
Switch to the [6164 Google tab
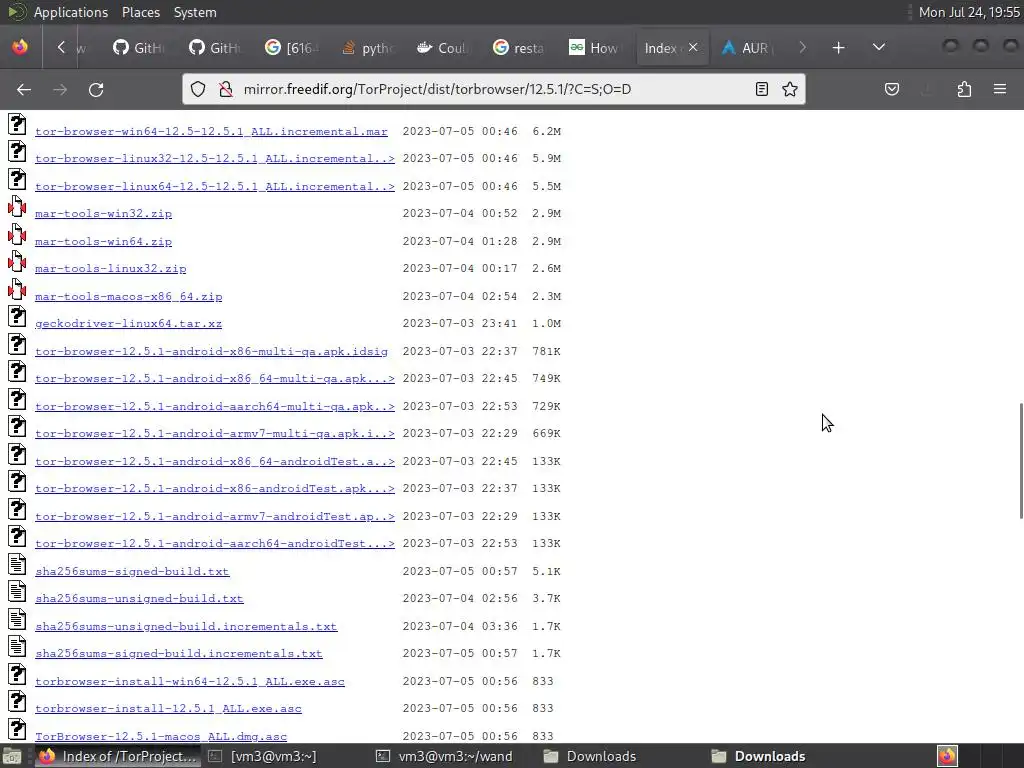pyautogui.click(x=291, y=48)
